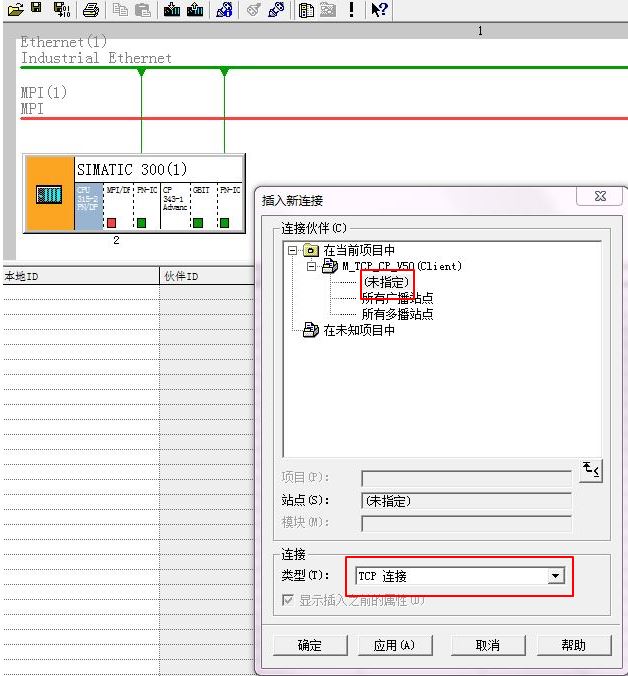Select the CP 343-1 Advanced module
628x676 pixels.
pyautogui.click(x=175, y=206)
